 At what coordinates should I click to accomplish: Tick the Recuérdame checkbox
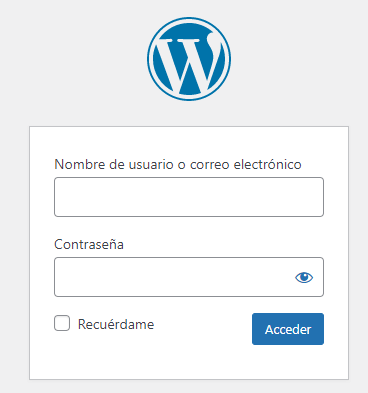pyautogui.click(x=62, y=323)
